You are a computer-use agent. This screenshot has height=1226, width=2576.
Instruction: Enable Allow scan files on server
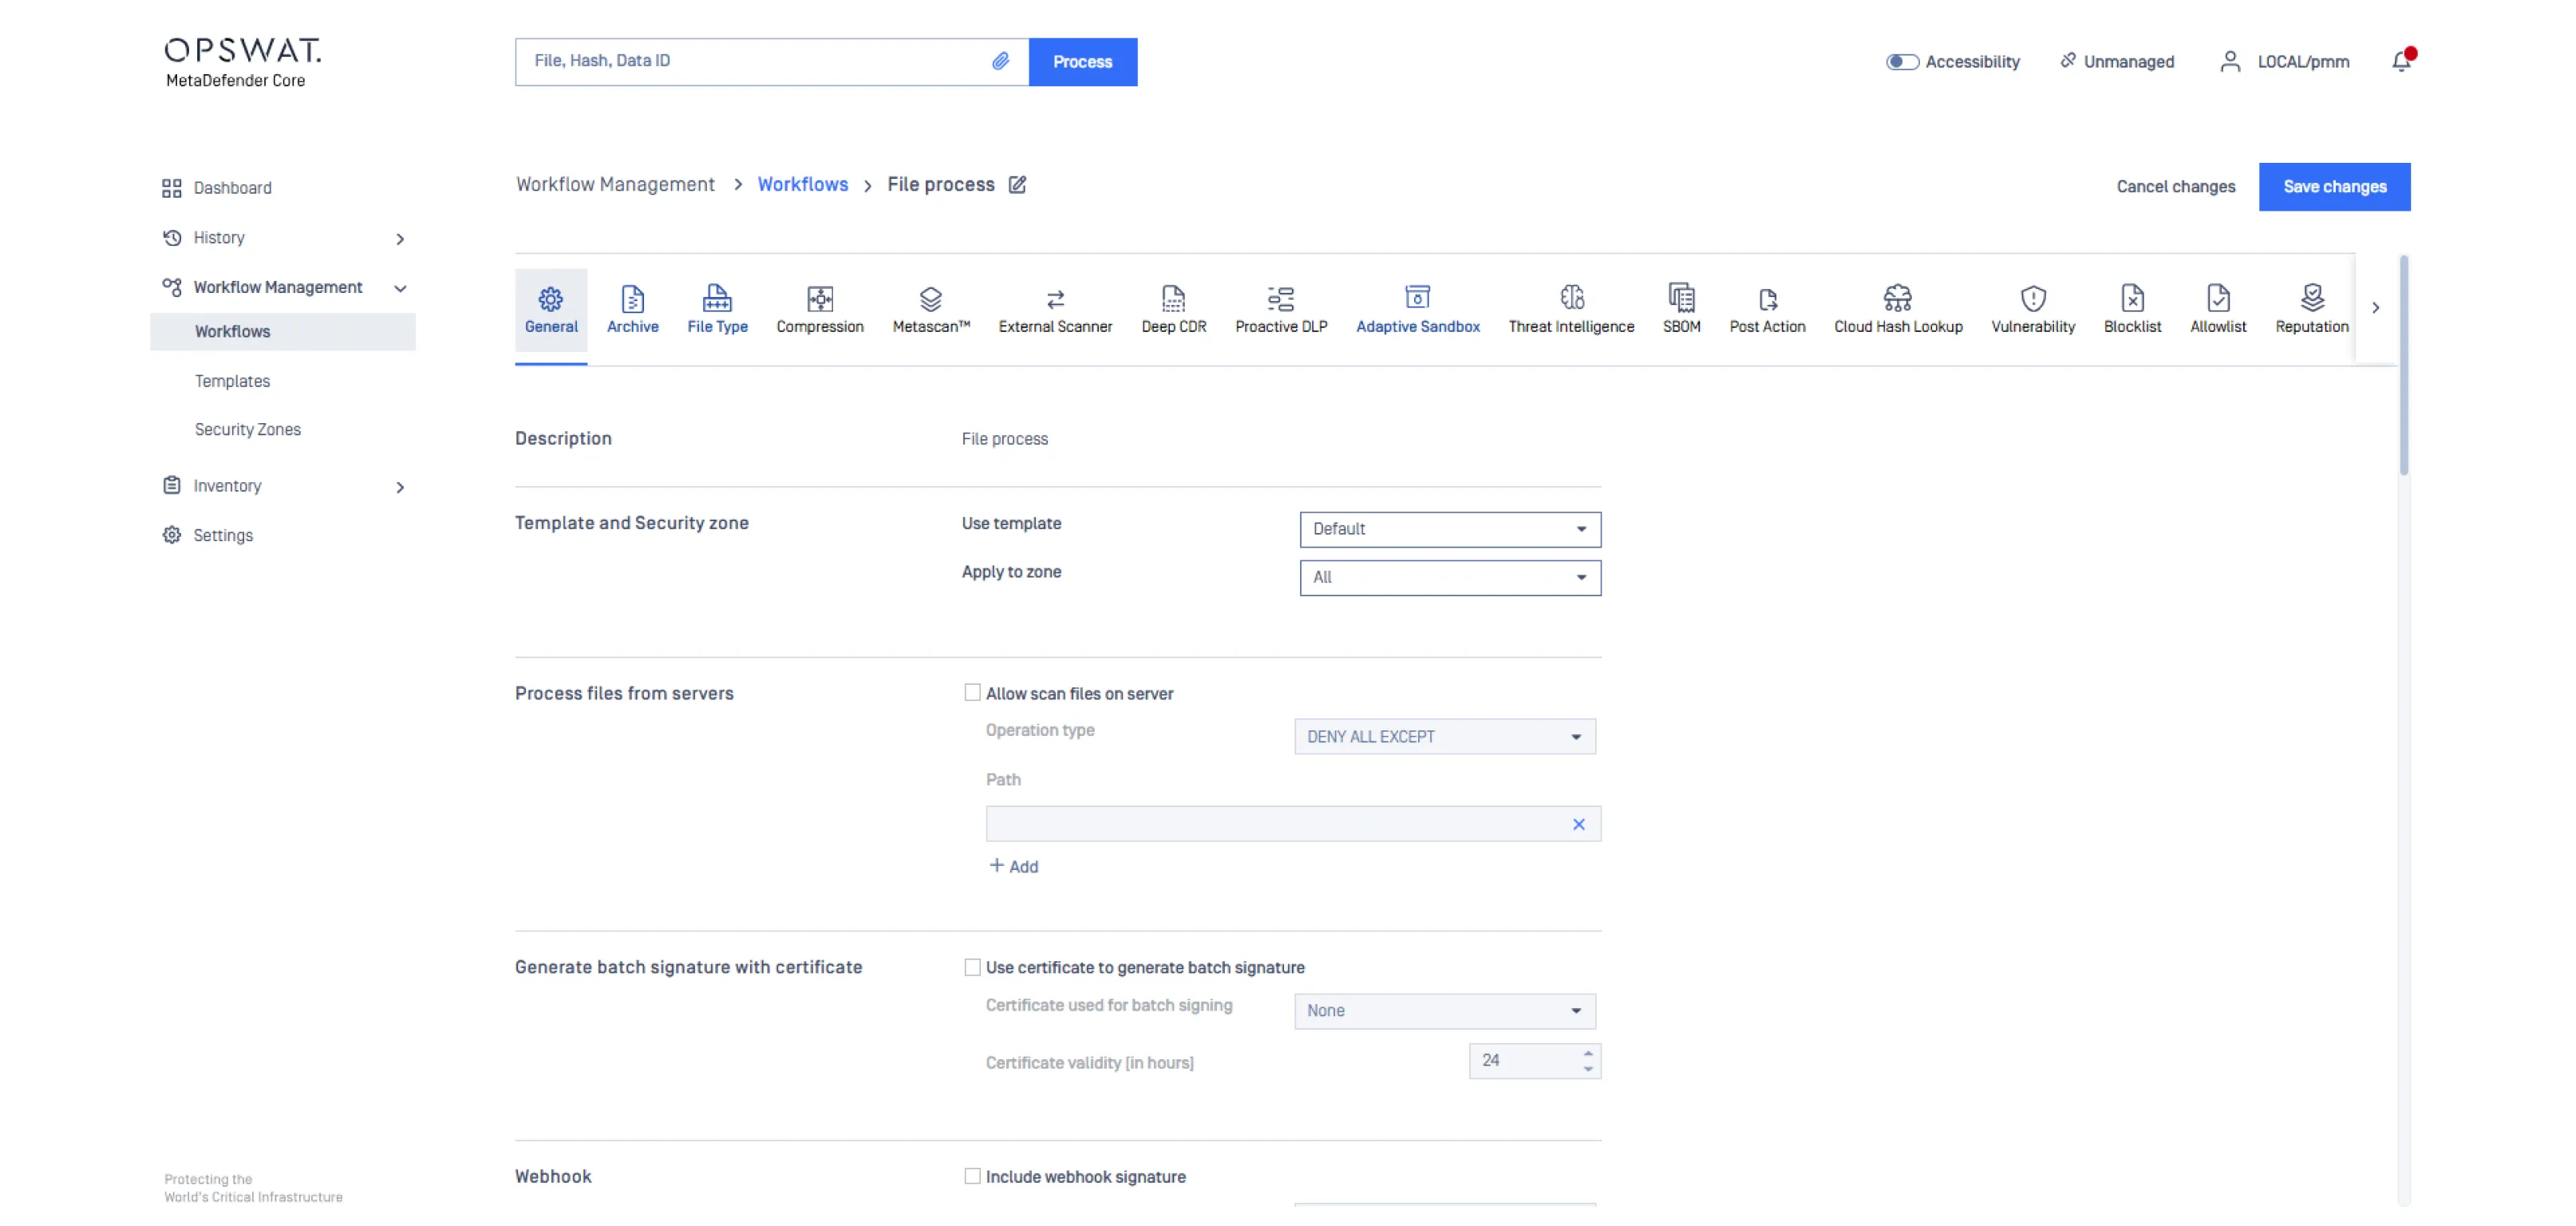point(972,693)
